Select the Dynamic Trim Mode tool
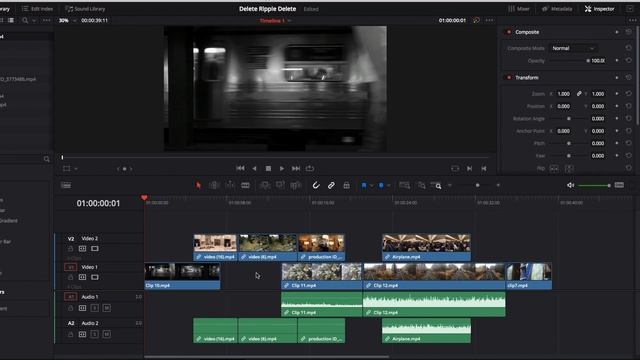 pyautogui.click(x=230, y=185)
